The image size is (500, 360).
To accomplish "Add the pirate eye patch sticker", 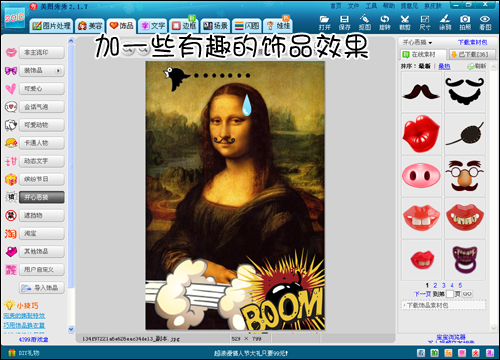I will click(x=465, y=133).
